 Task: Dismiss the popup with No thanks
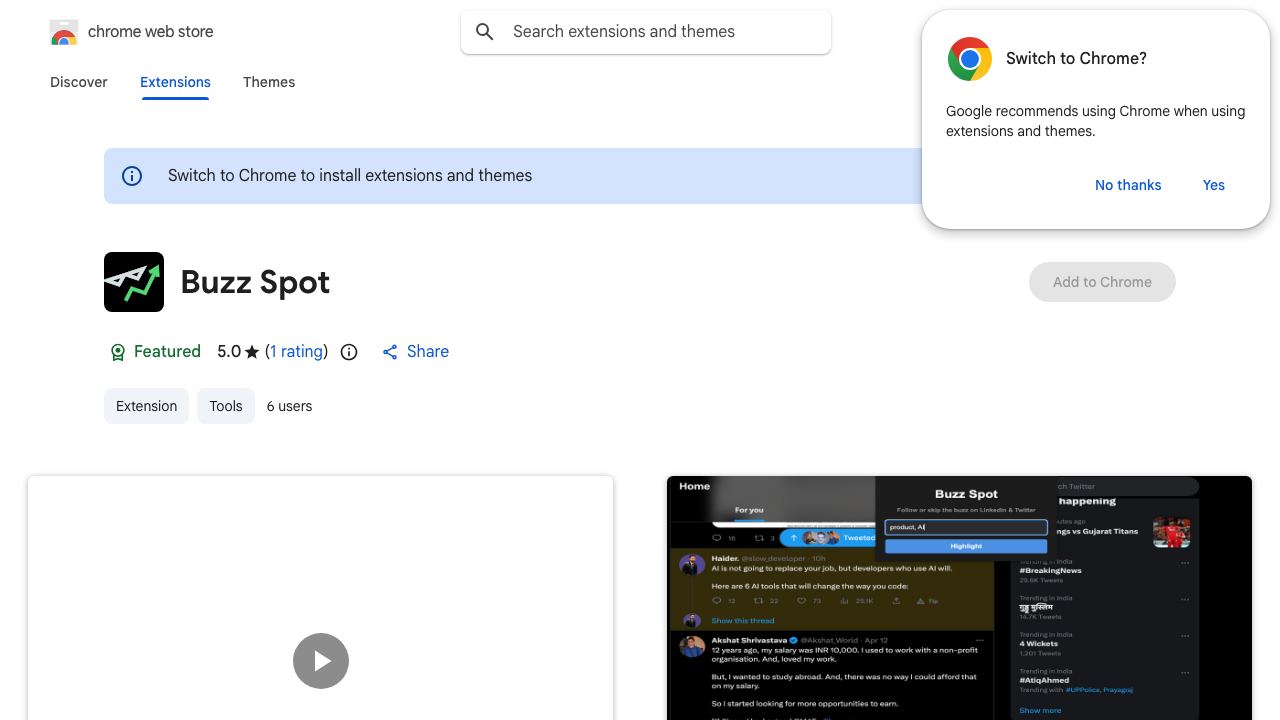[1128, 185]
